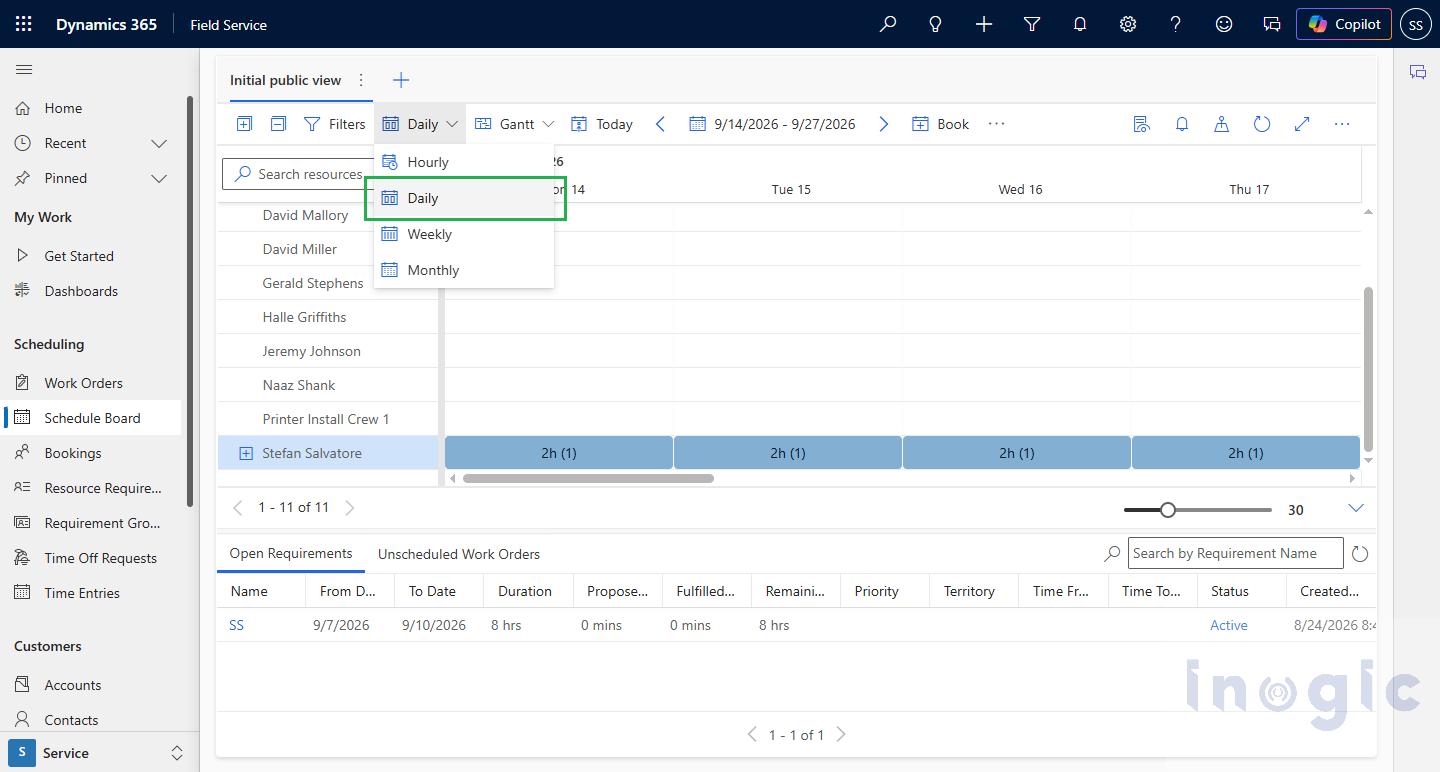Open the Gantt view type dropdown
Viewport: 1440px width, 772px height.
pyautogui.click(x=514, y=124)
